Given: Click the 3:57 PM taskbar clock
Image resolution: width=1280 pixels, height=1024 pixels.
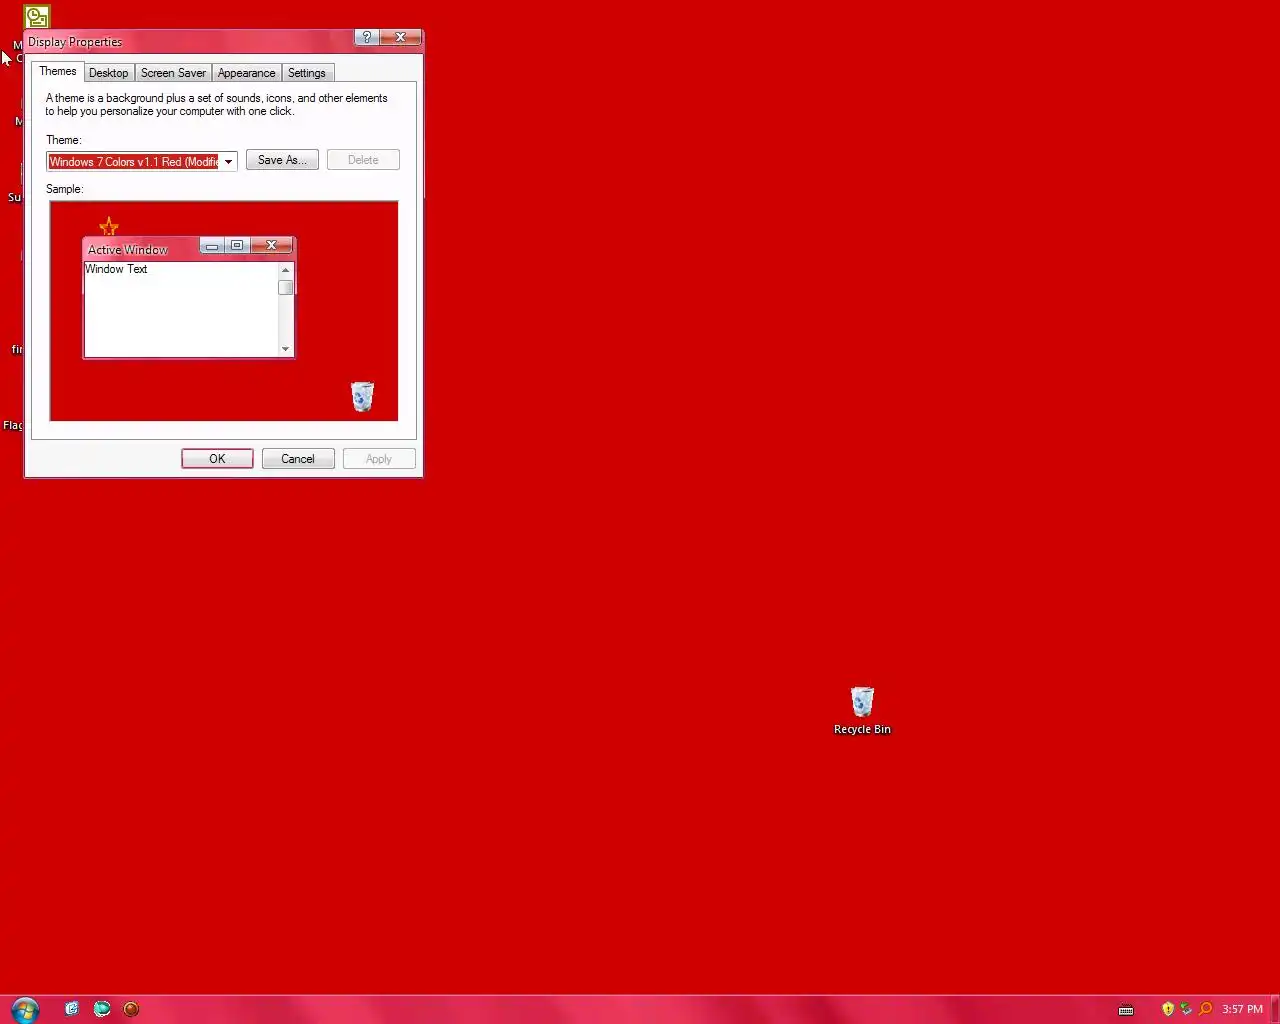Looking at the screenshot, I should (x=1242, y=1009).
